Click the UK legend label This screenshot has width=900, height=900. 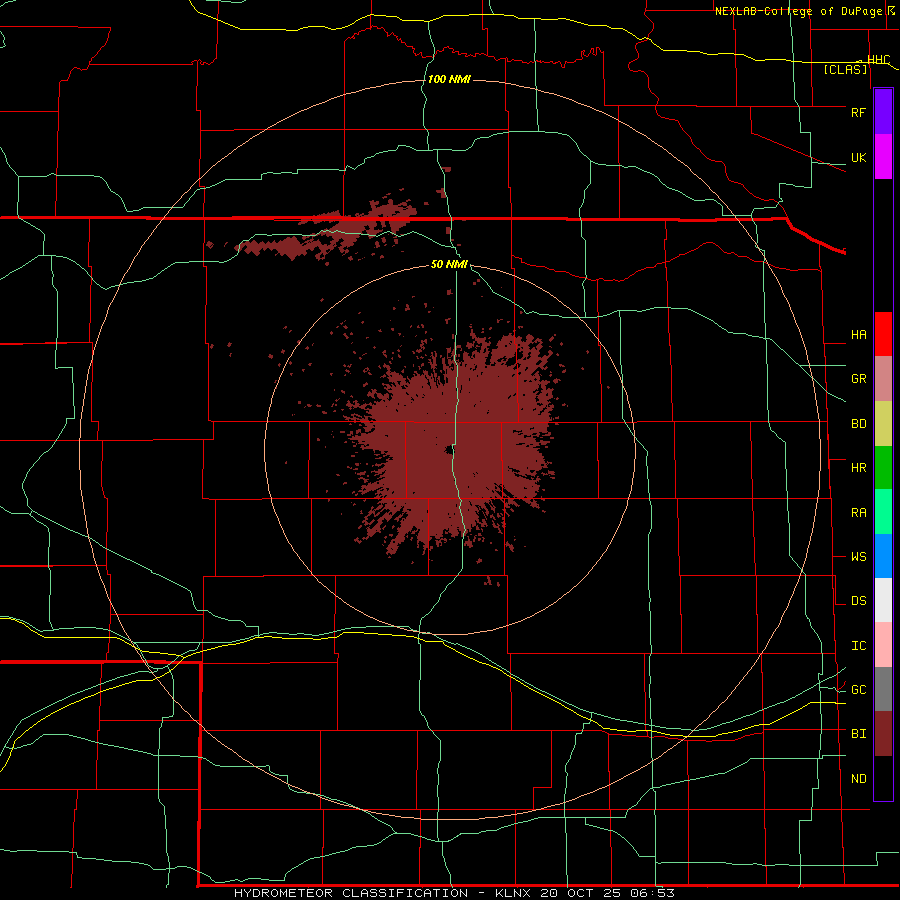tap(858, 157)
